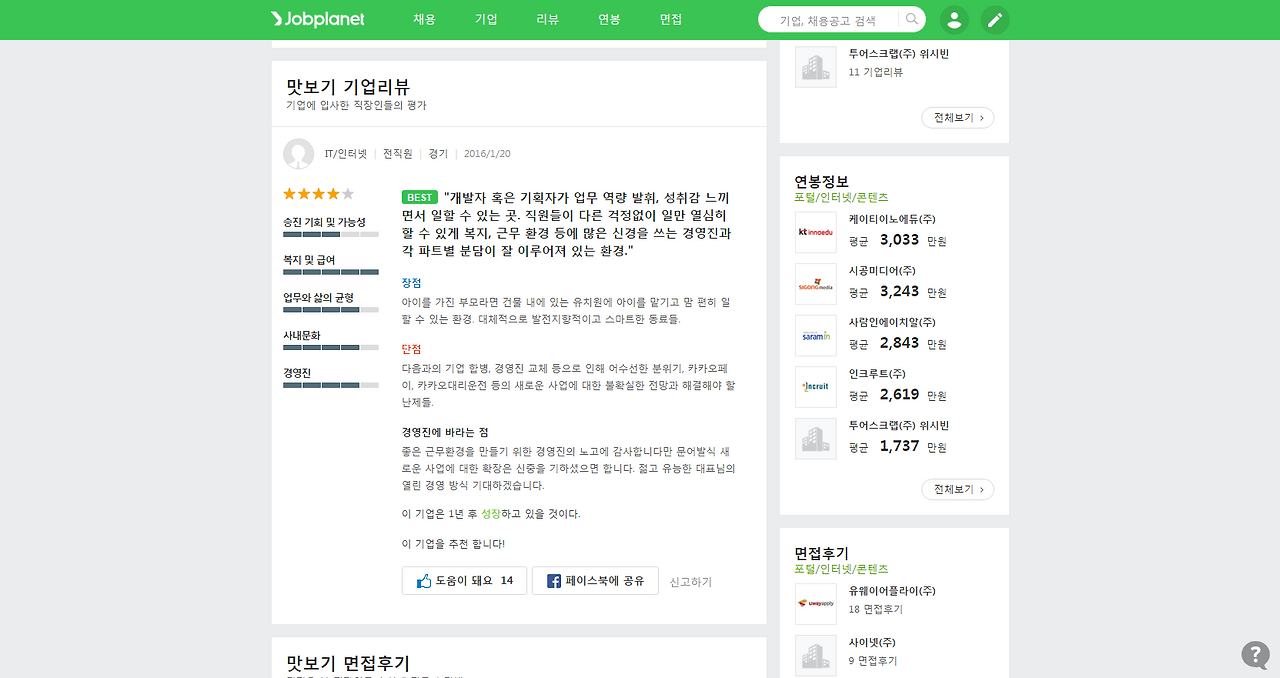Expand 전체보기 under 연봉정보 section
The height and width of the screenshot is (678, 1280).
point(956,489)
